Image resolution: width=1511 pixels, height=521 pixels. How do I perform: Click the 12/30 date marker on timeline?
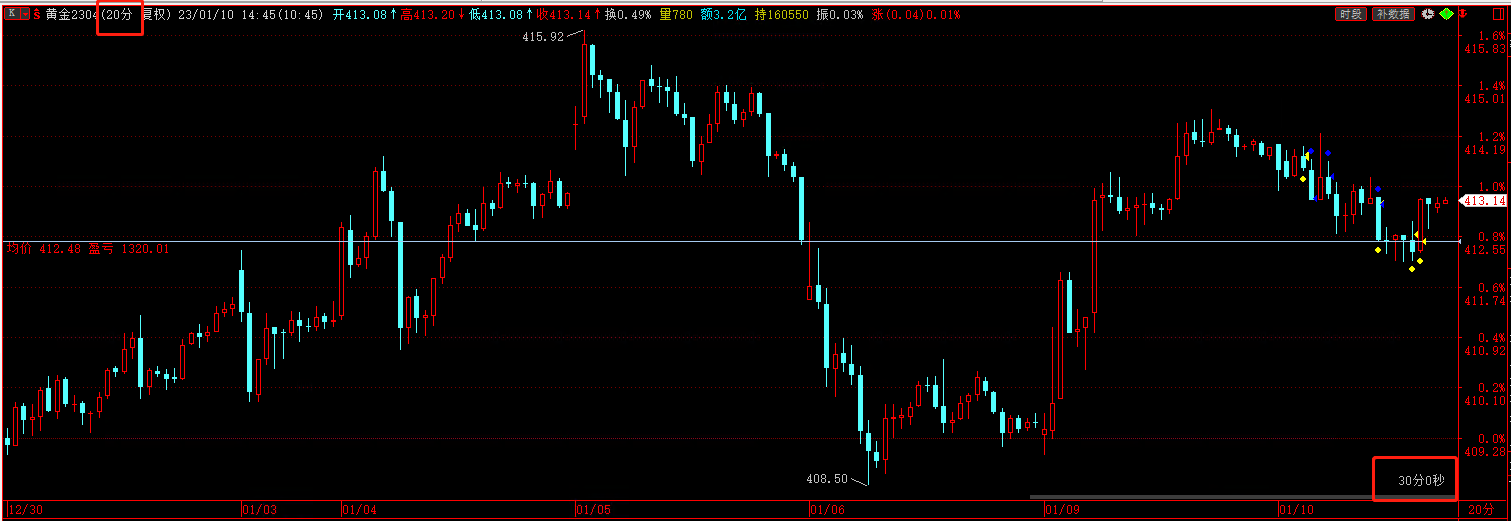25,510
